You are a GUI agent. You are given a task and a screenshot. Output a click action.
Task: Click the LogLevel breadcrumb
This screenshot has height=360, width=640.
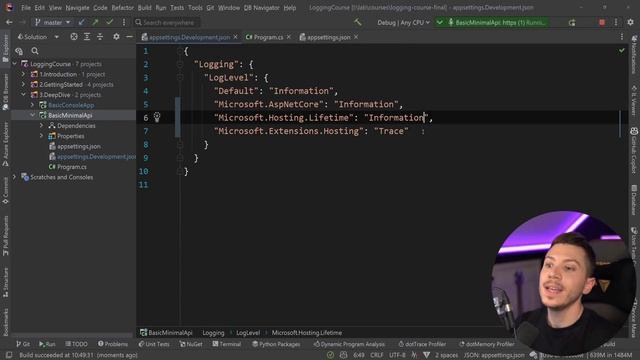coord(248,333)
